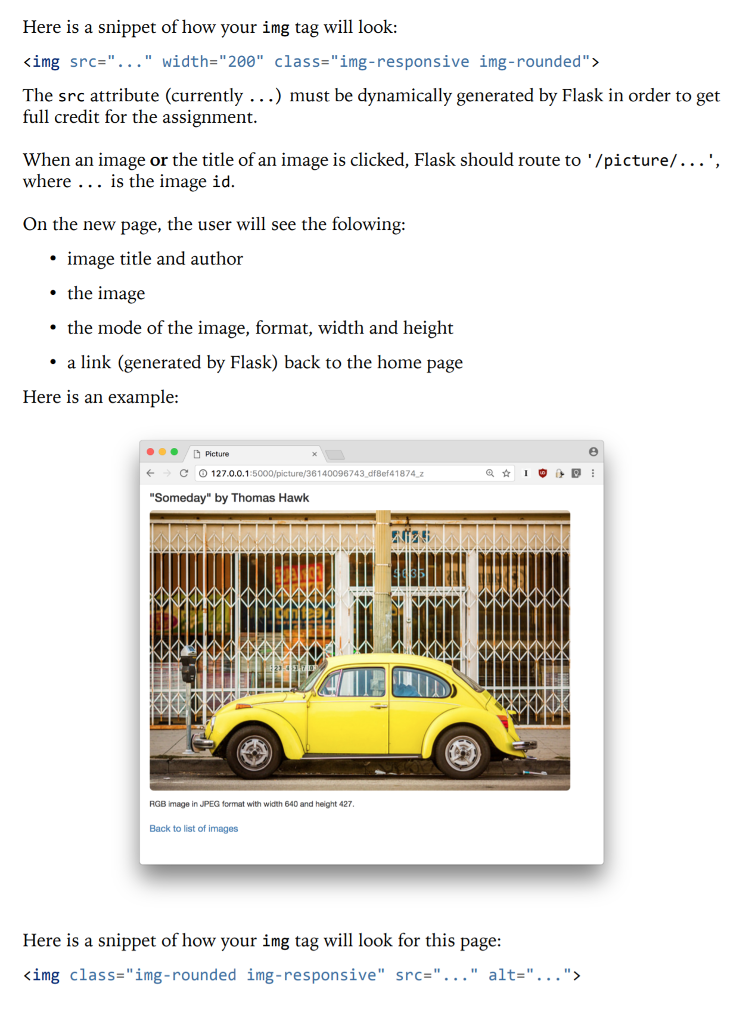Click the document favicon on the Picture tab
Image resolution: width=749 pixels, height=1024 pixels.
[x=196, y=452]
